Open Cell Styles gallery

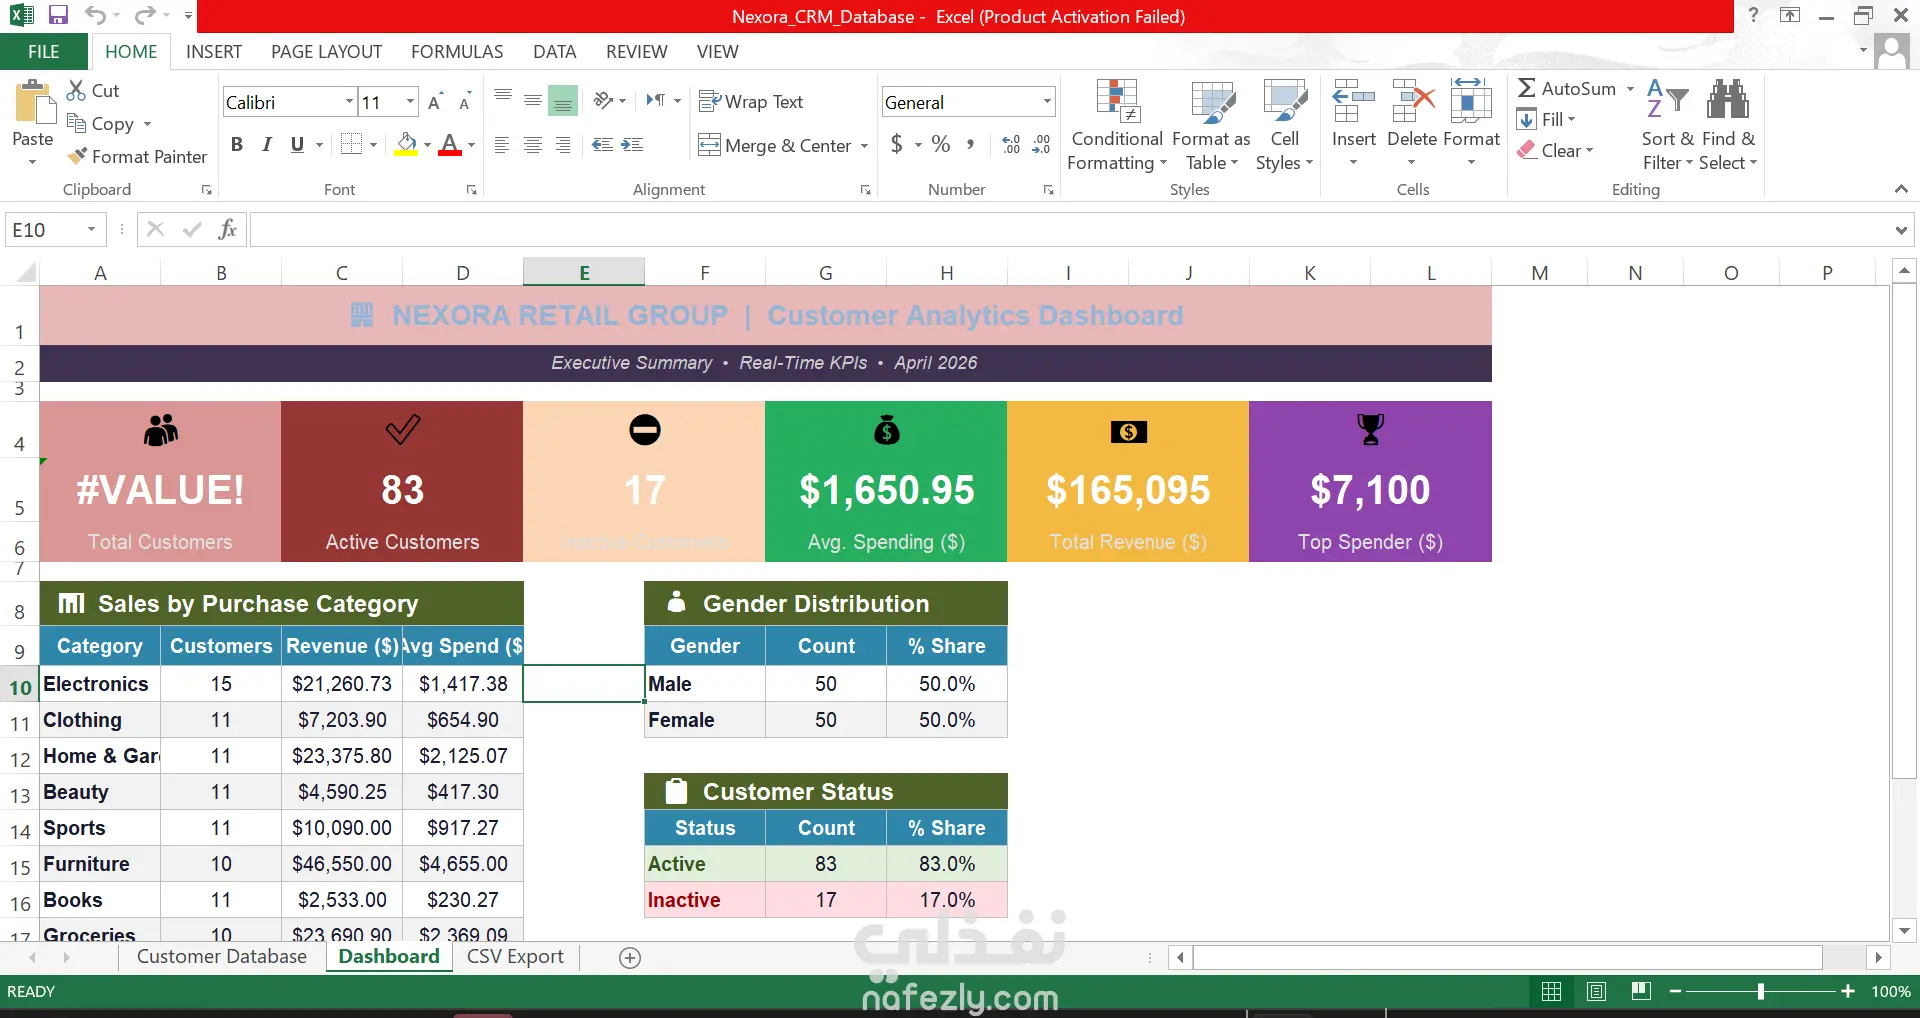coord(1284,125)
